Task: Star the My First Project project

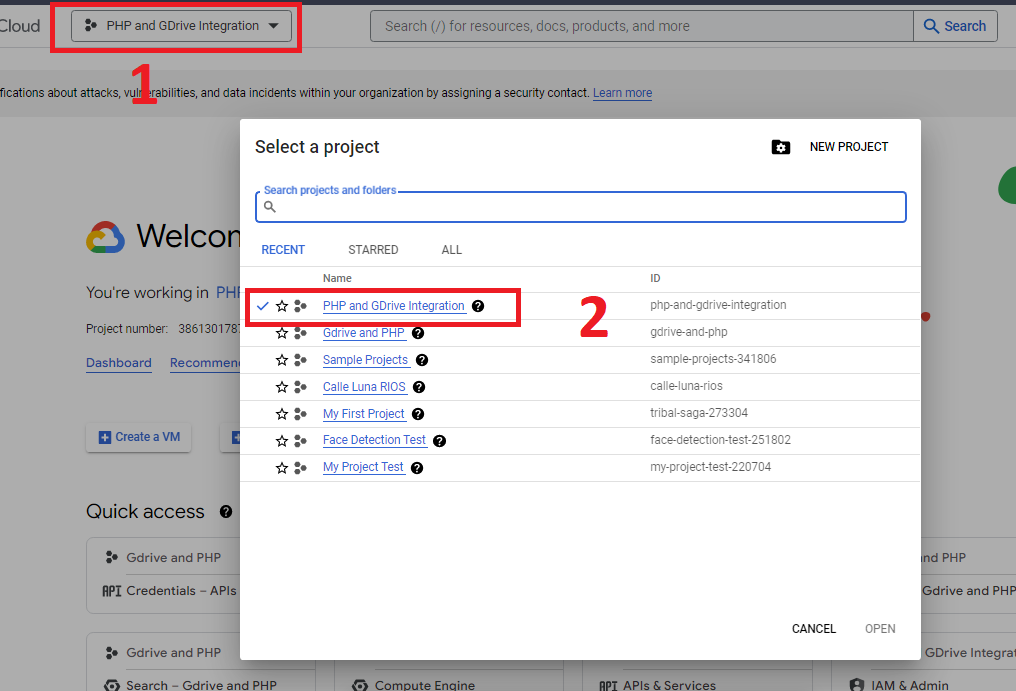Action: point(282,414)
